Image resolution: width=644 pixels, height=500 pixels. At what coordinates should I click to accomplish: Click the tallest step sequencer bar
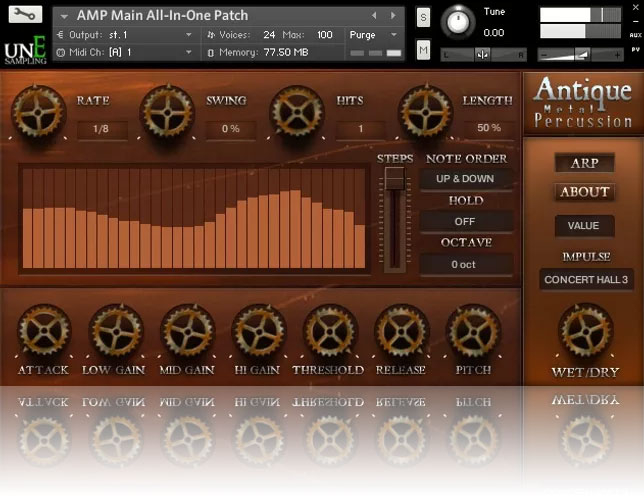pyautogui.click(x=295, y=229)
